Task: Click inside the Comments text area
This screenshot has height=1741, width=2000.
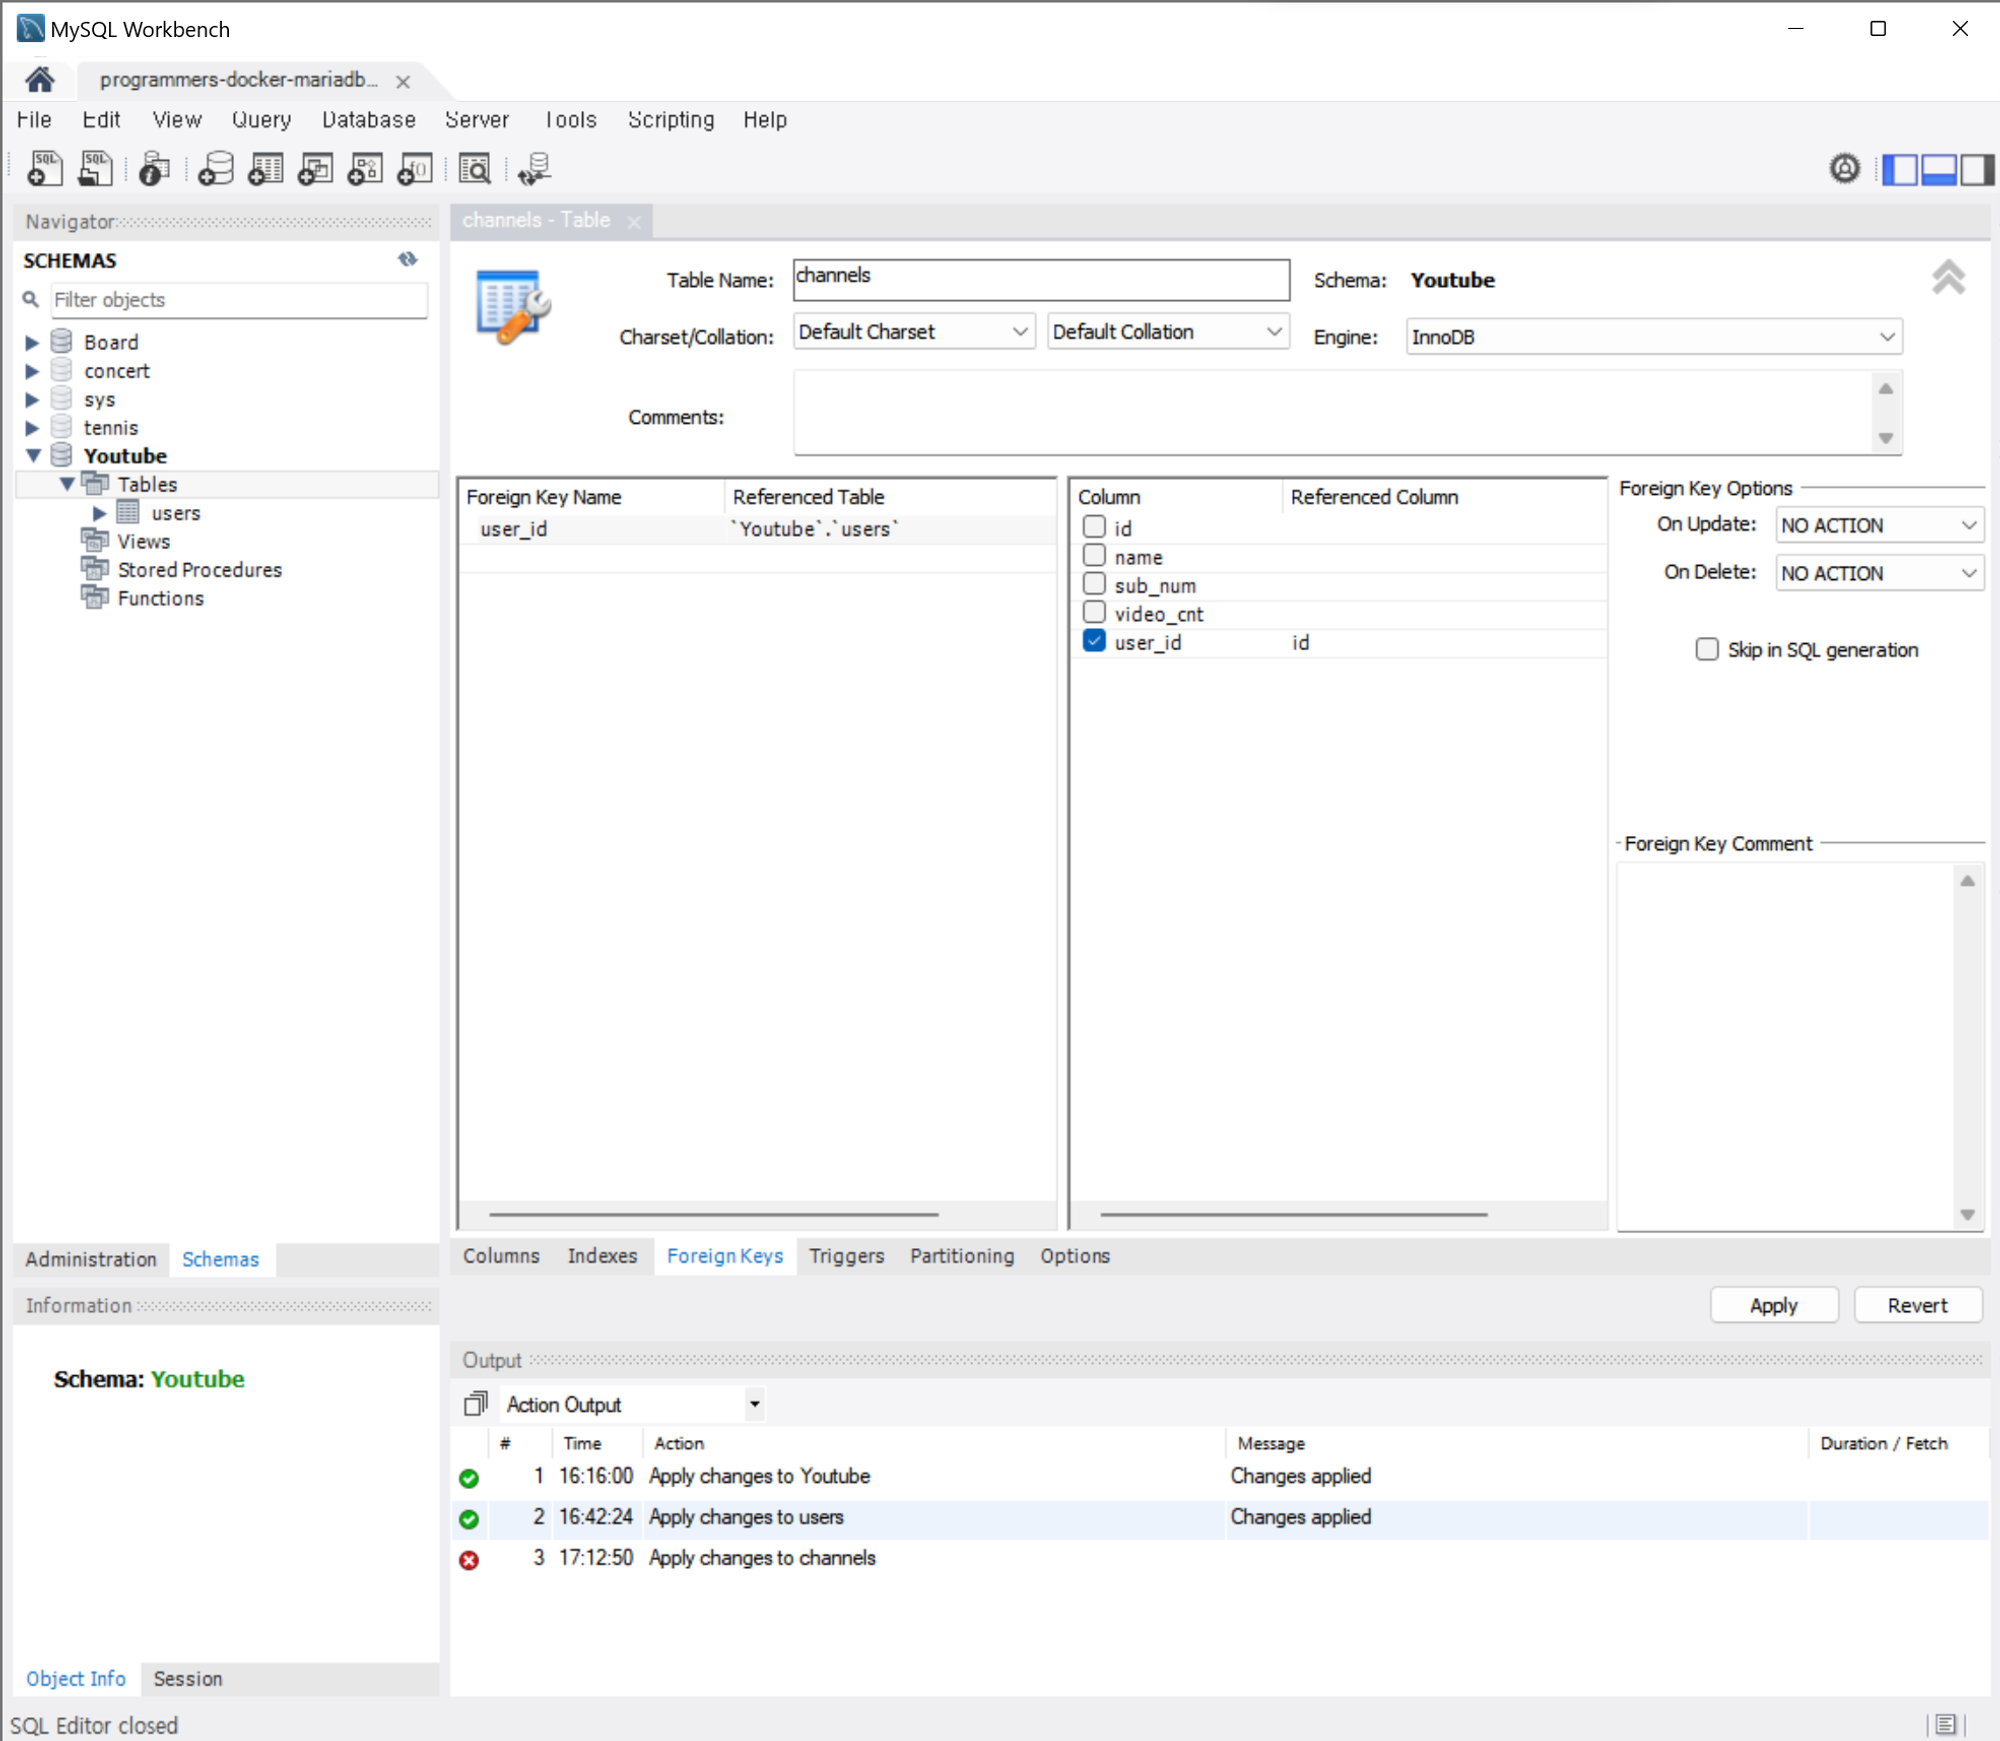Action: 1334,414
